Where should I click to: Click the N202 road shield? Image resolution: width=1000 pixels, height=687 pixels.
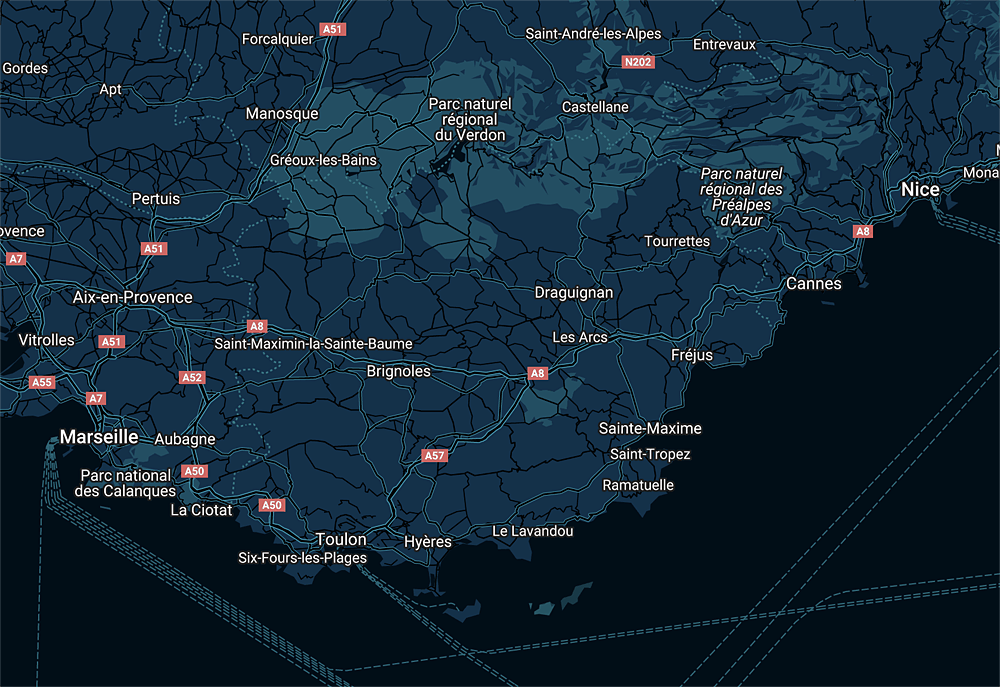637,62
